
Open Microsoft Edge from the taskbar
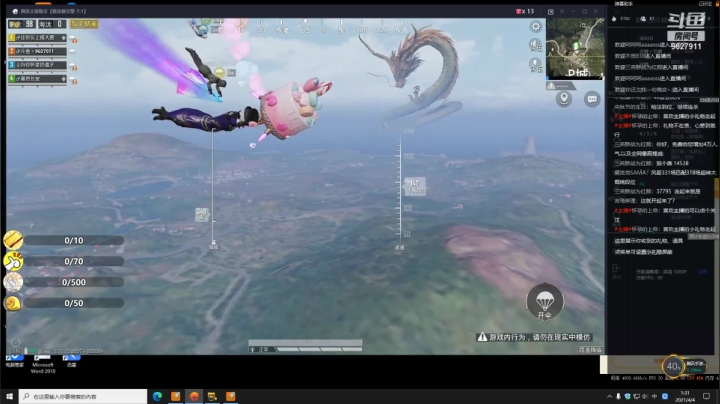click(x=158, y=396)
